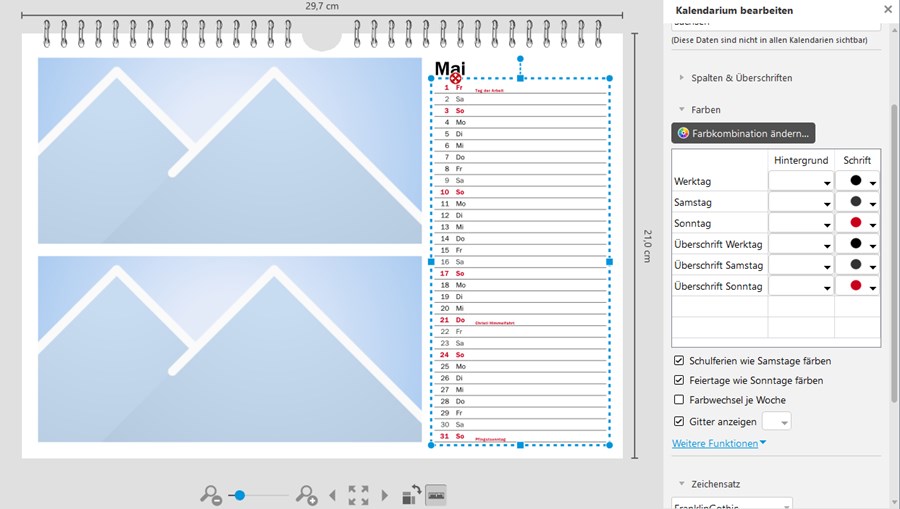Open Überschrift Werktag Hintergrund dropdown
The image size is (900, 509).
coord(801,244)
